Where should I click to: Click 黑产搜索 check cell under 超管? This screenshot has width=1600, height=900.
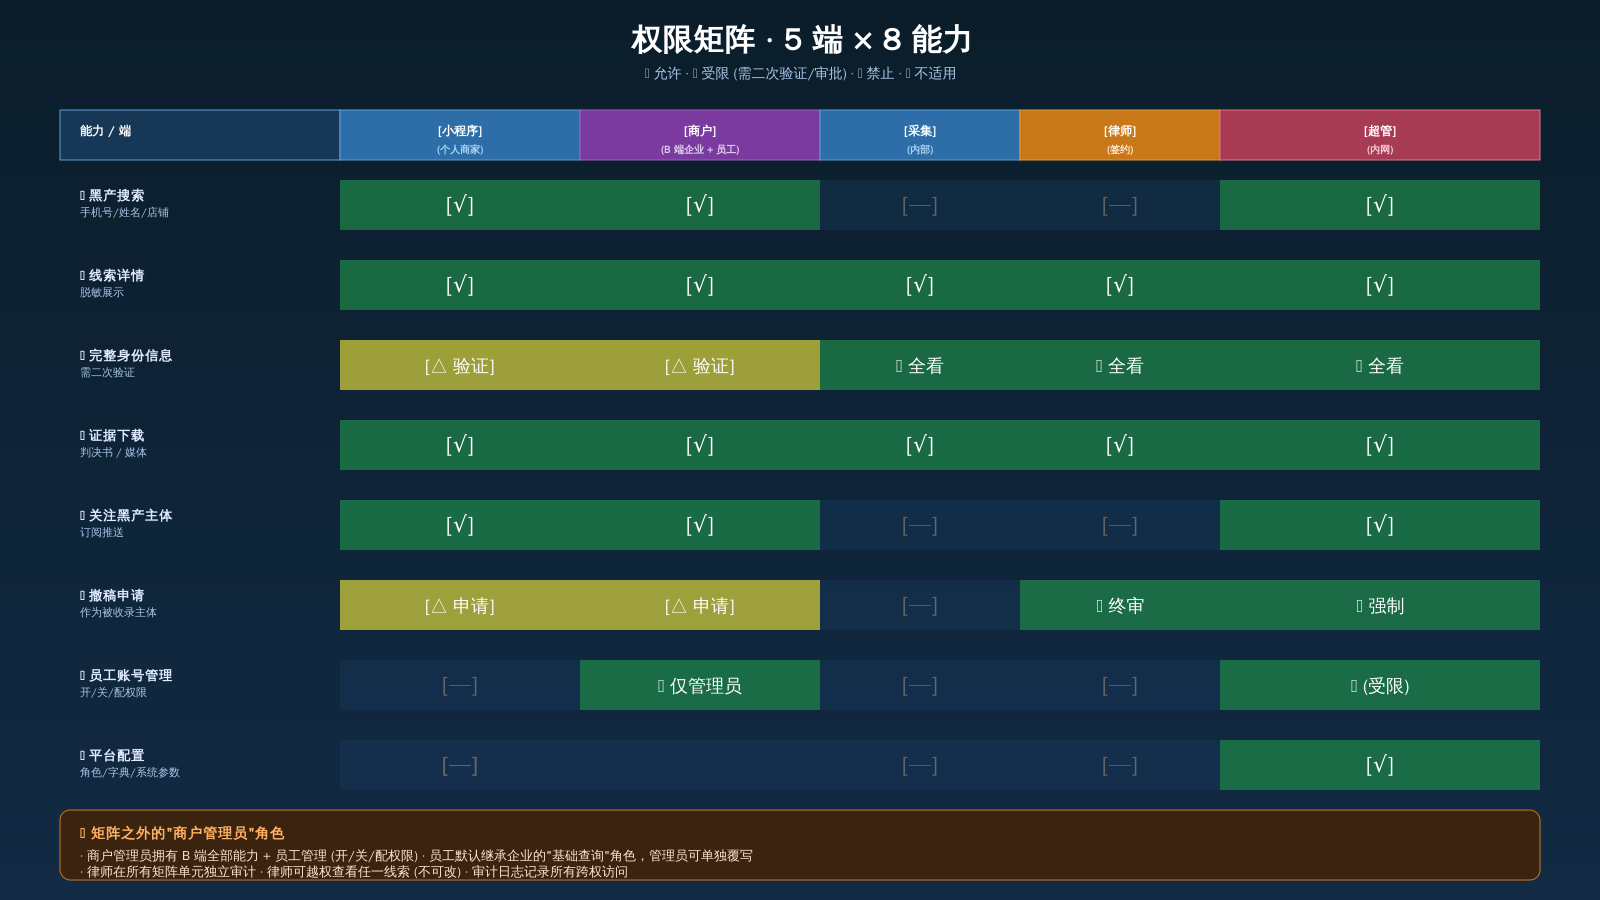click(1380, 205)
